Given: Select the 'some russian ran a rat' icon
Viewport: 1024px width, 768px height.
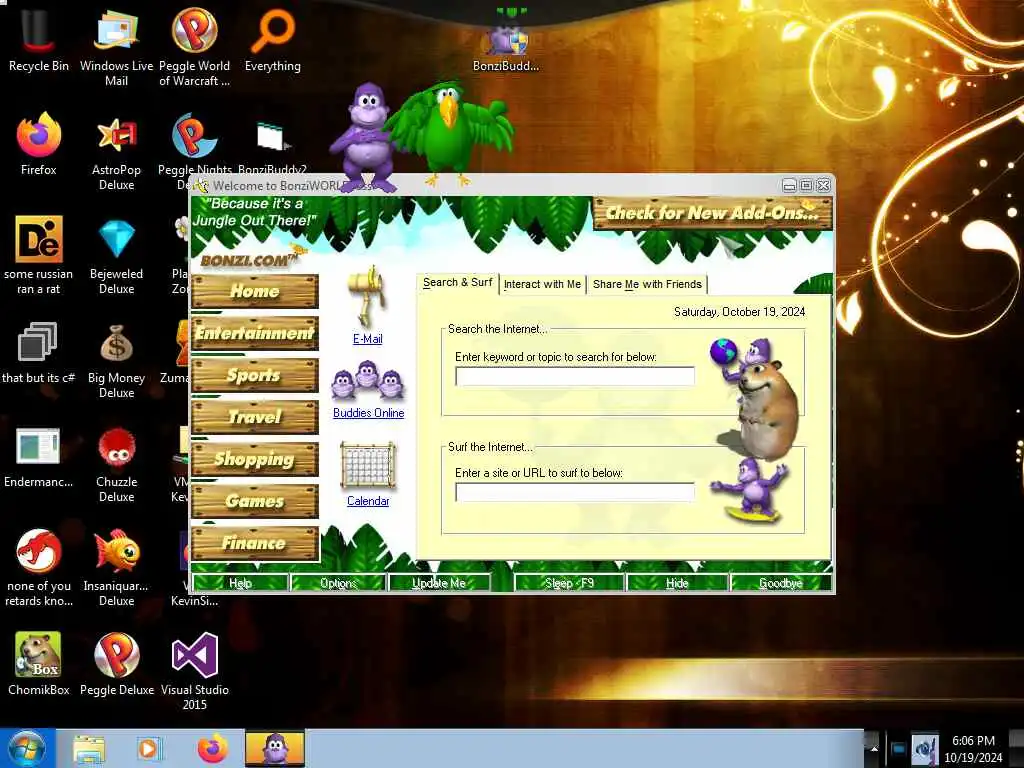Looking at the screenshot, I should pos(39,255).
